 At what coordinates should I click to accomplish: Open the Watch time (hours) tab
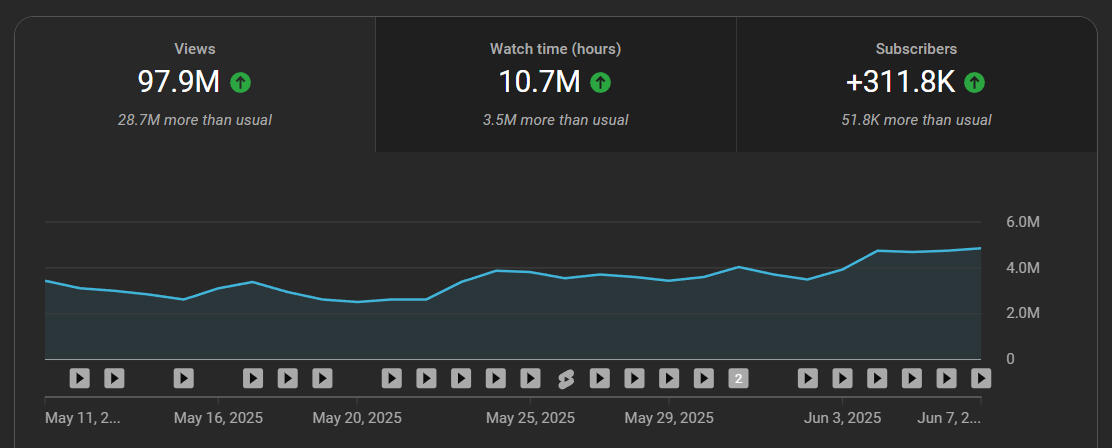(555, 84)
